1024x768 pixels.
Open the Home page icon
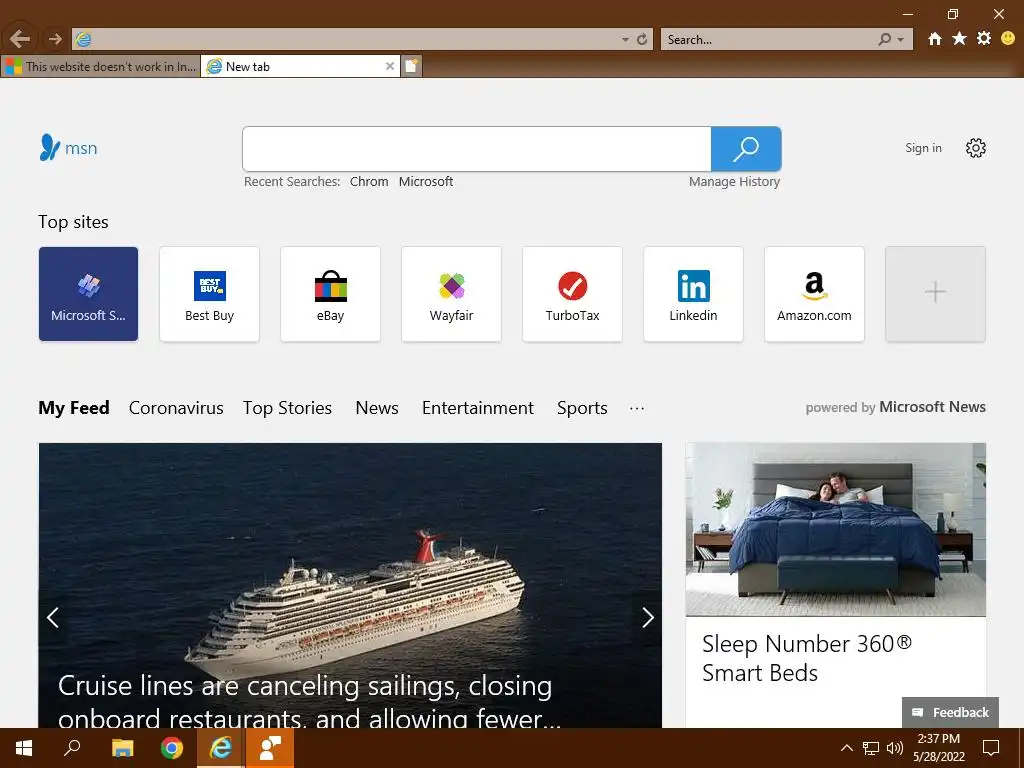coord(935,39)
